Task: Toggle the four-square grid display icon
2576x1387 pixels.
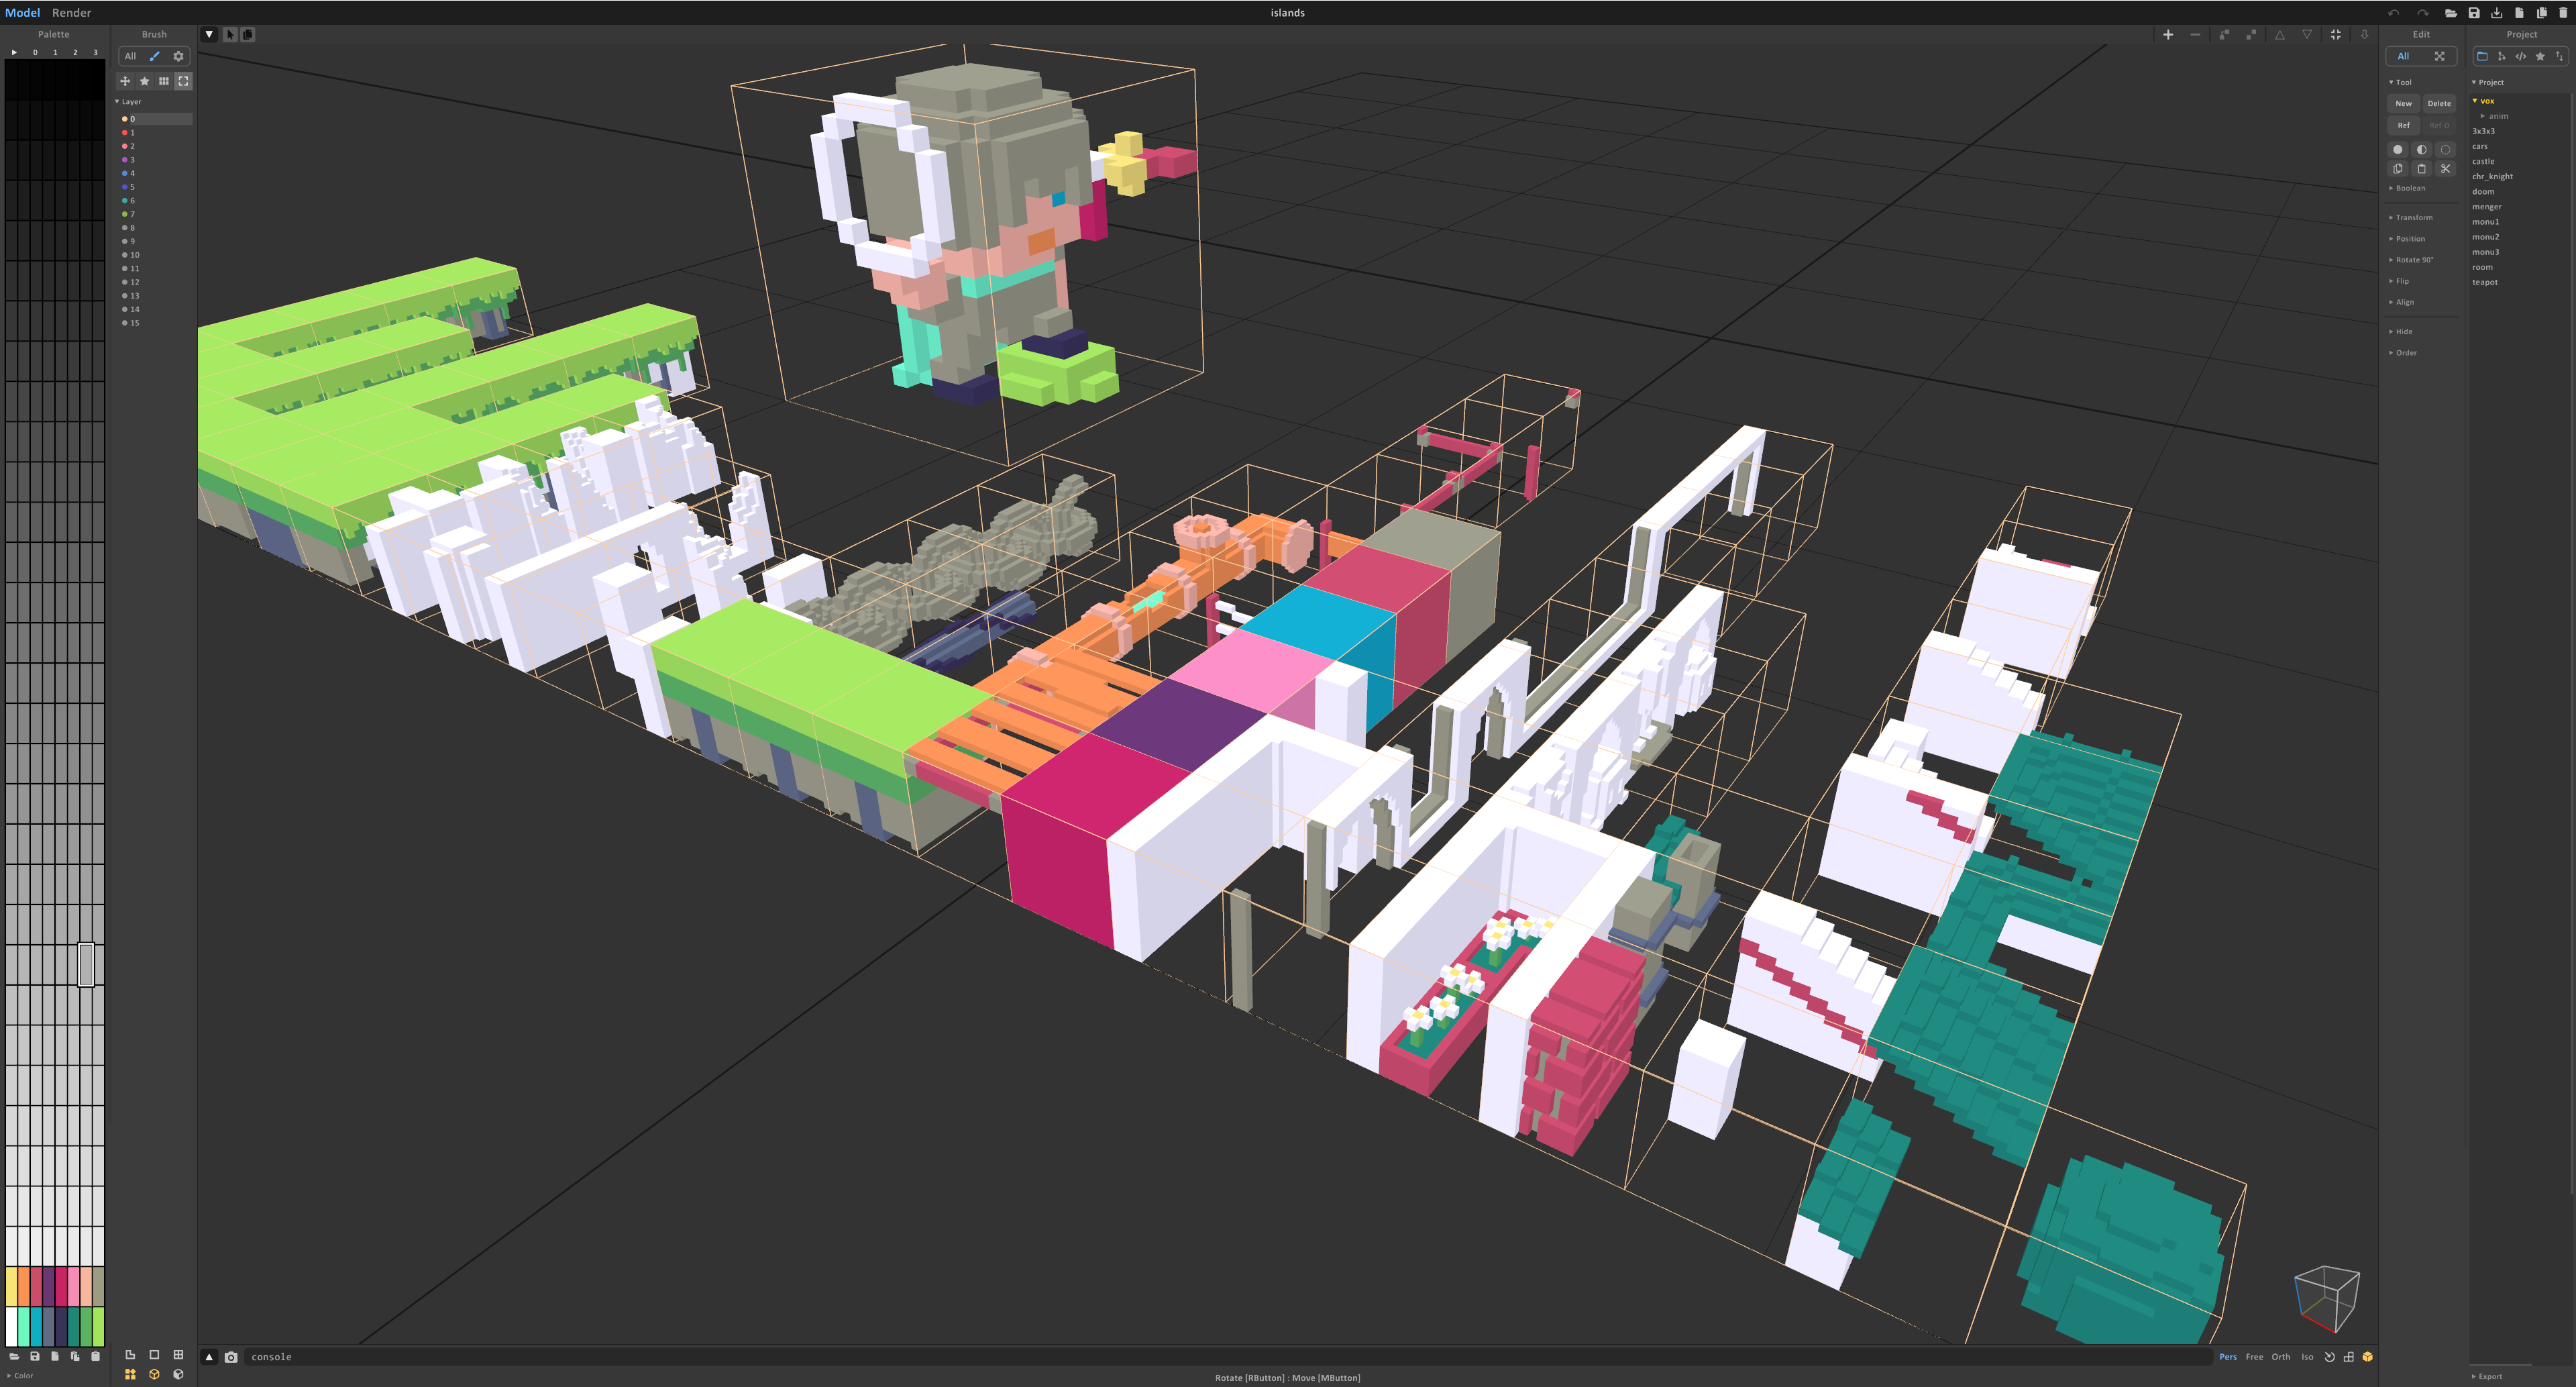Action: click(x=178, y=1355)
